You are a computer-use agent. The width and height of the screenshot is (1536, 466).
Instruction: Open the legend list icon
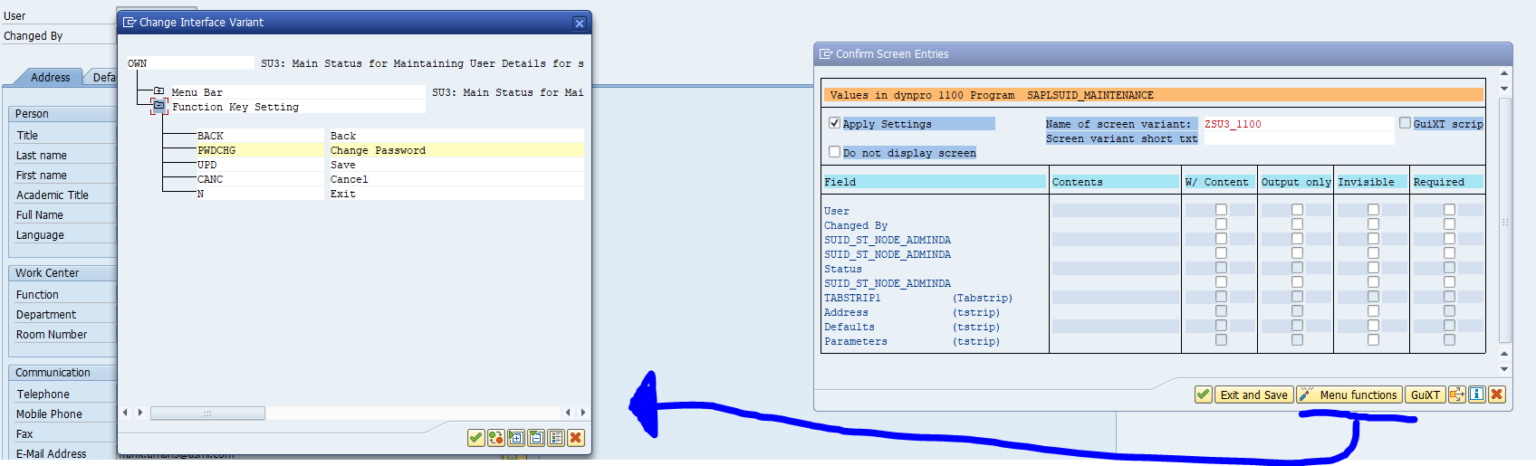tap(555, 438)
